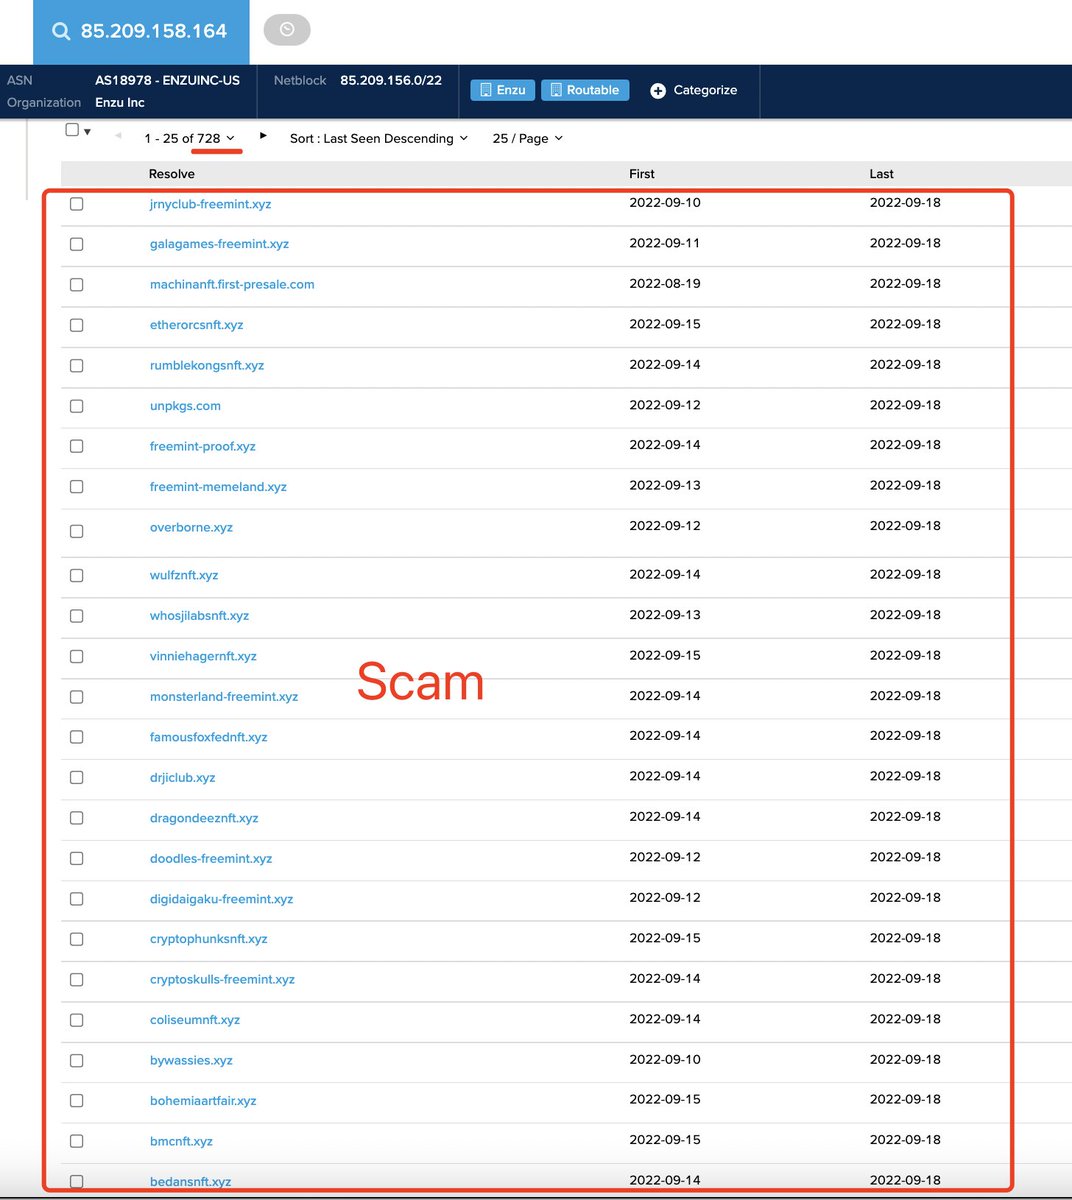The height and width of the screenshot is (1200, 1072).
Task: Open etherorcsnft.xyz link
Action: (196, 325)
